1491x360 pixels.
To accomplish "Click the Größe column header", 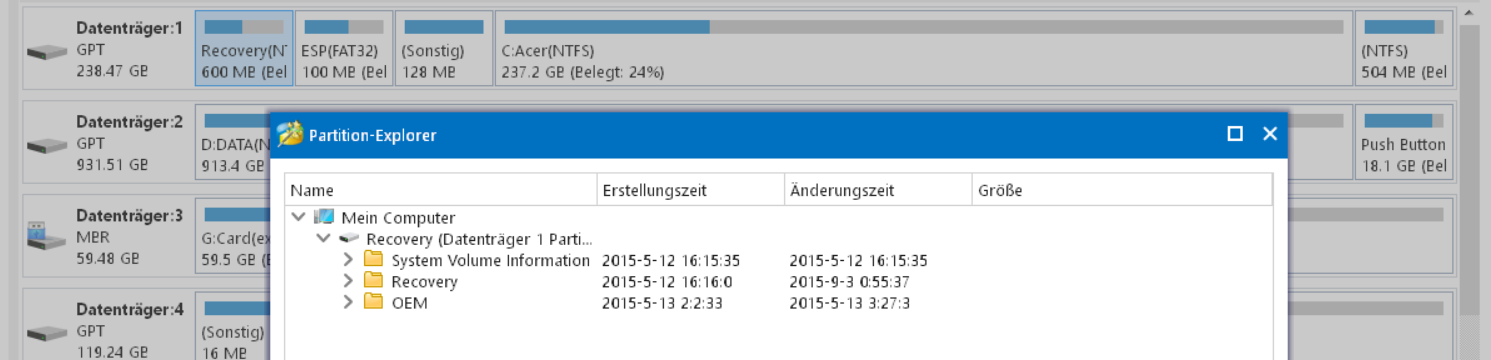I will [x=1122, y=190].
